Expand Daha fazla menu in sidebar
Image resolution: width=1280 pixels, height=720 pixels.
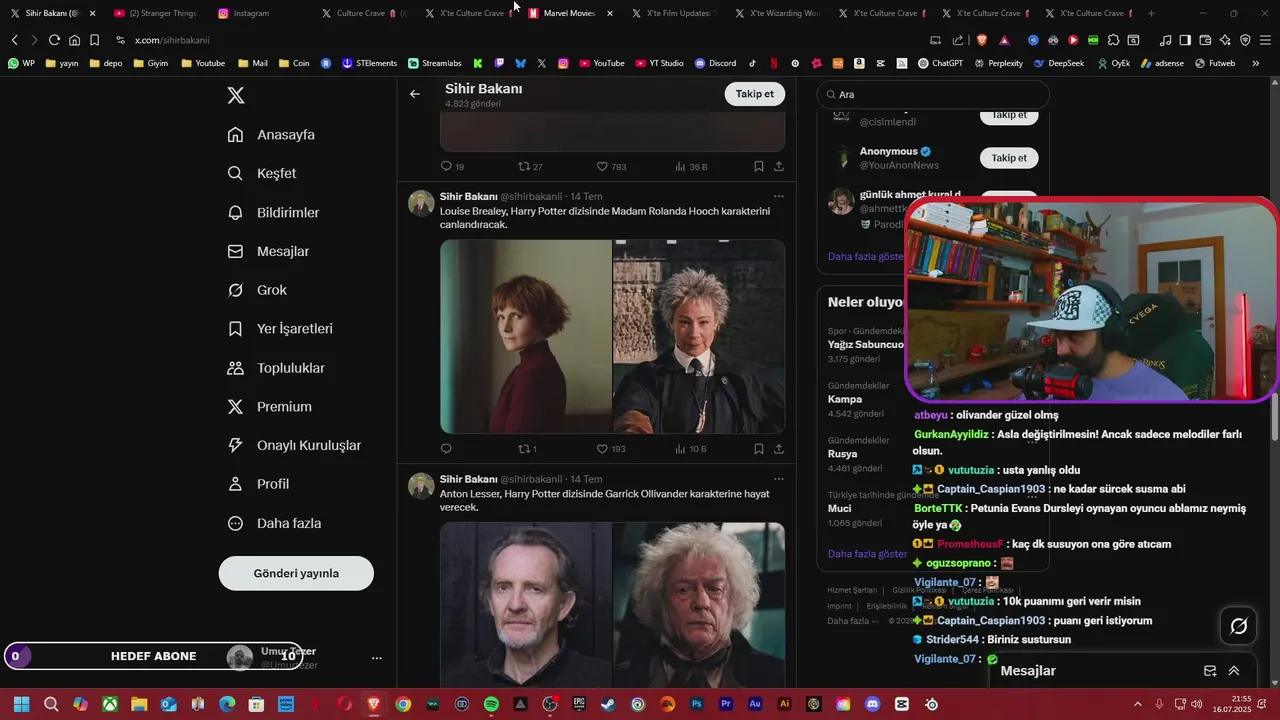(274, 523)
